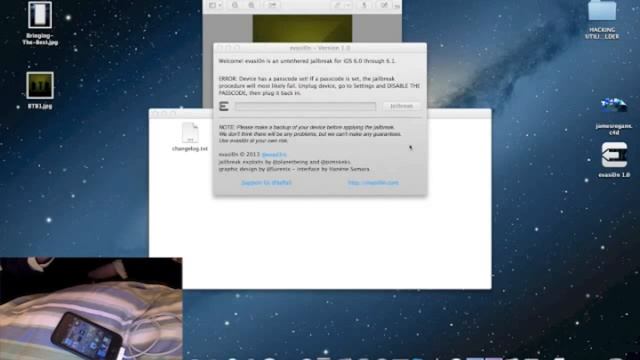The height and width of the screenshot is (360, 640).
Task: Select jamesregans.c4d file on desktop
Action: click(x=613, y=116)
